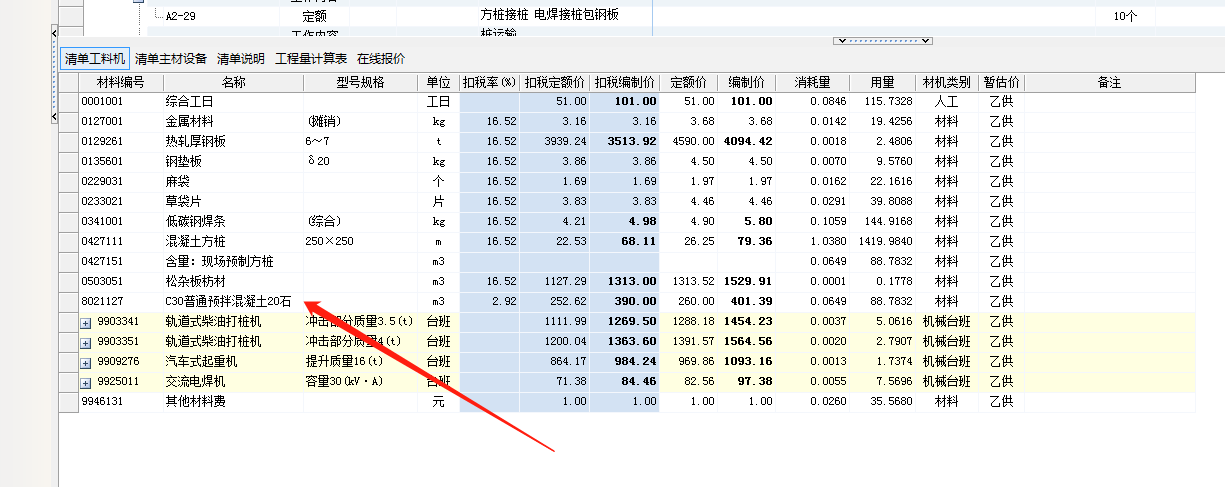Select the 麻袋 name cell
This screenshot has height=487, width=1225.
[233, 181]
